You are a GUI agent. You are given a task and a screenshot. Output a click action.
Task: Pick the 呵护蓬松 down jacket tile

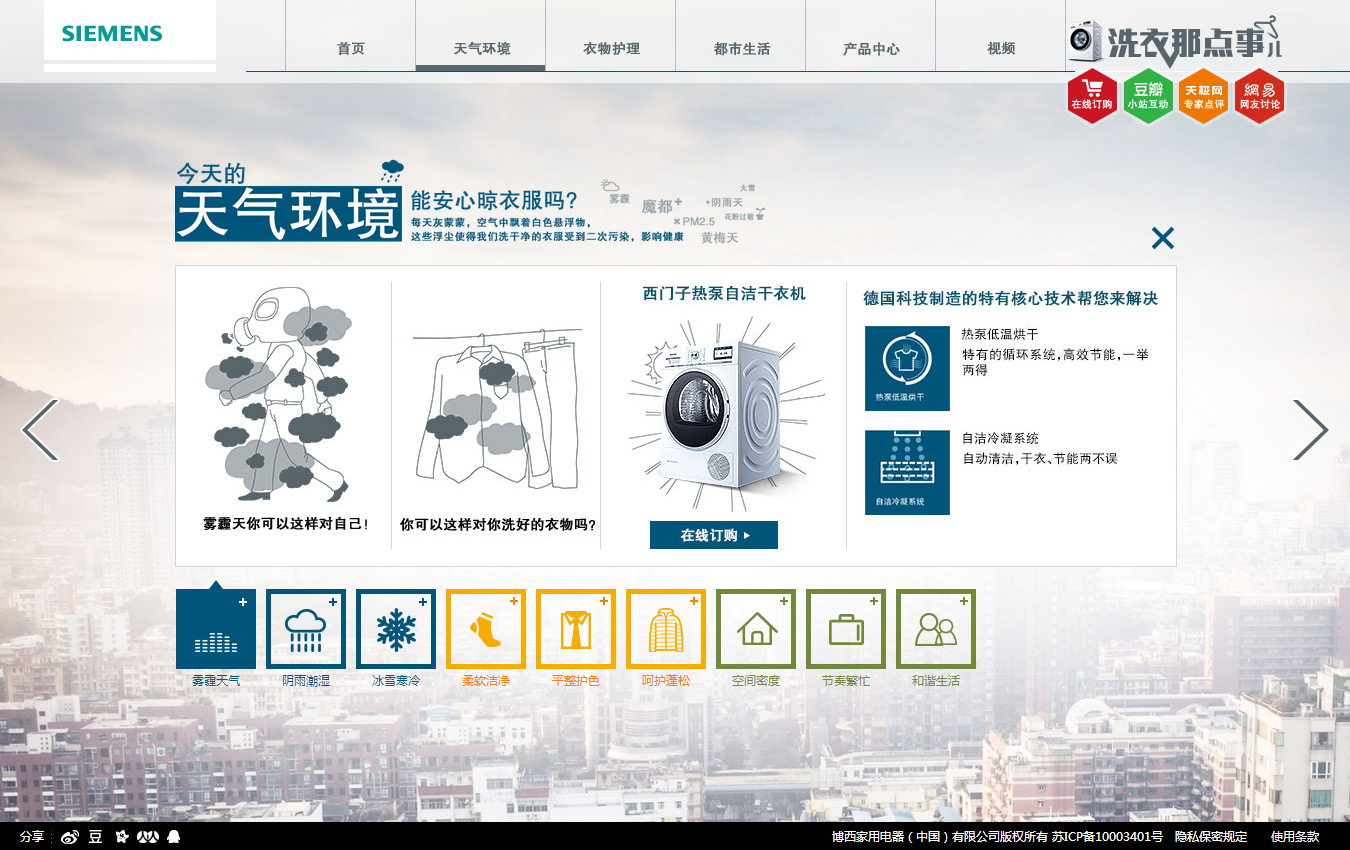coord(666,629)
